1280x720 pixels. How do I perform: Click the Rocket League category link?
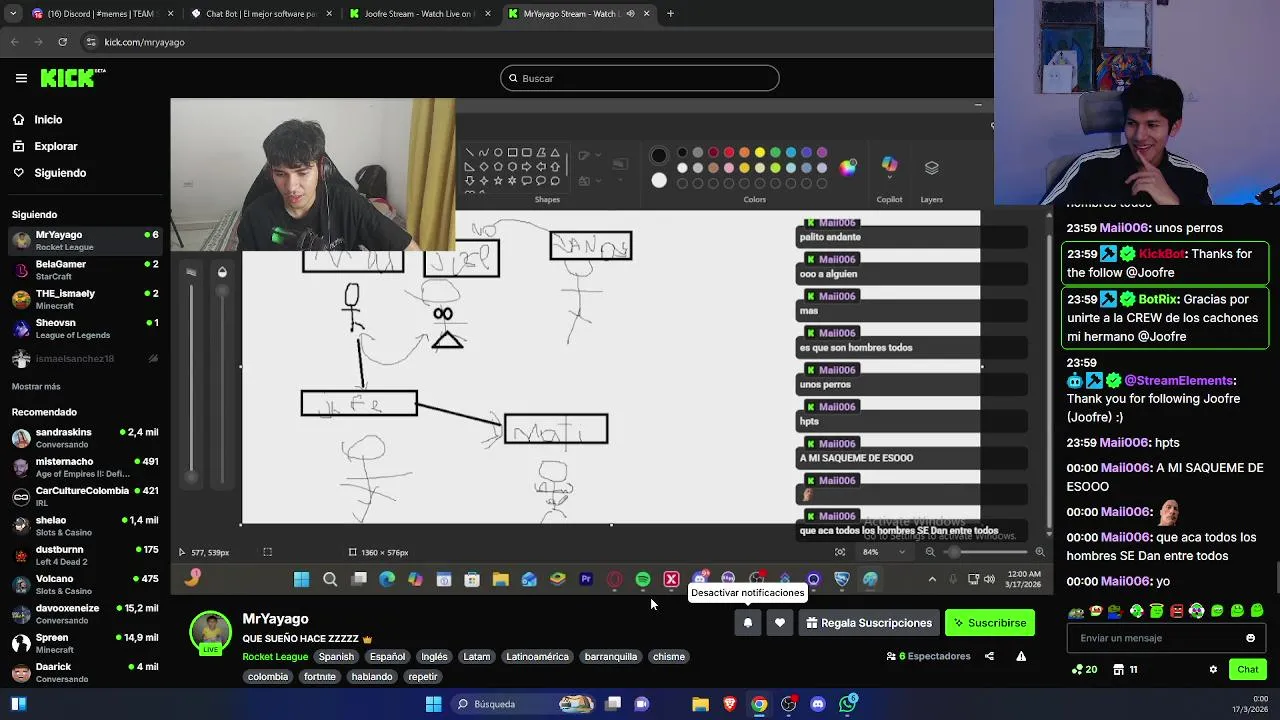click(275, 657)
